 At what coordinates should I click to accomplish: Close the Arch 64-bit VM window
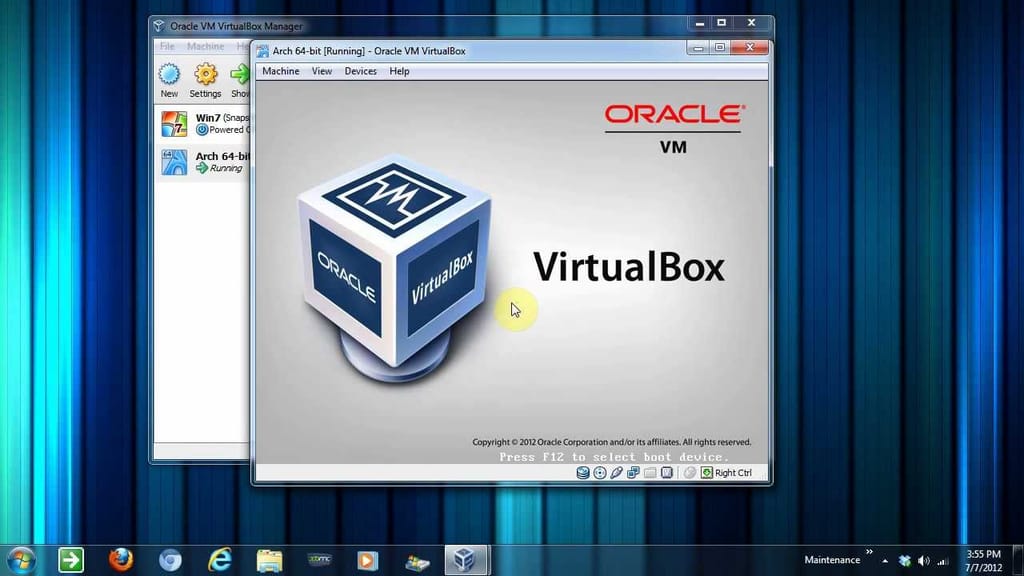(750, 48)
